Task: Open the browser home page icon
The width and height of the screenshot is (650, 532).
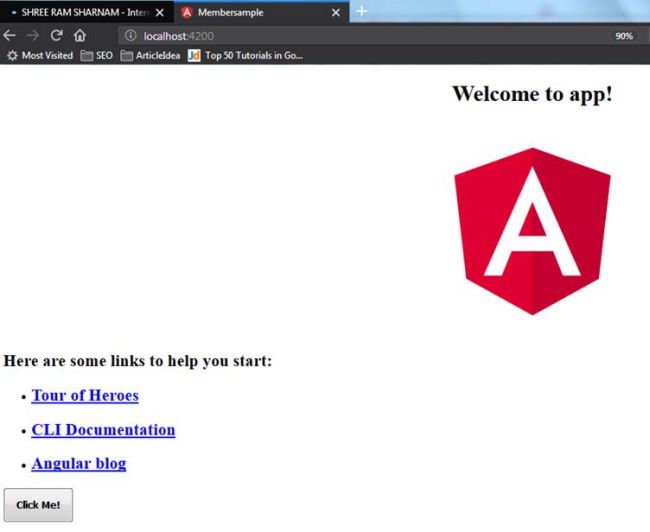Action: (x=80, y=36)
